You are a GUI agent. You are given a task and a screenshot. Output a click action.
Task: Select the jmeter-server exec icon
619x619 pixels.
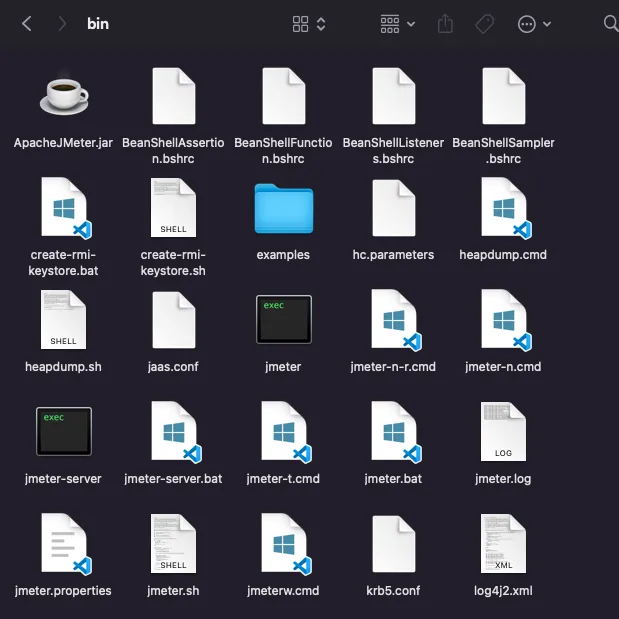click(x=63, y=432)
